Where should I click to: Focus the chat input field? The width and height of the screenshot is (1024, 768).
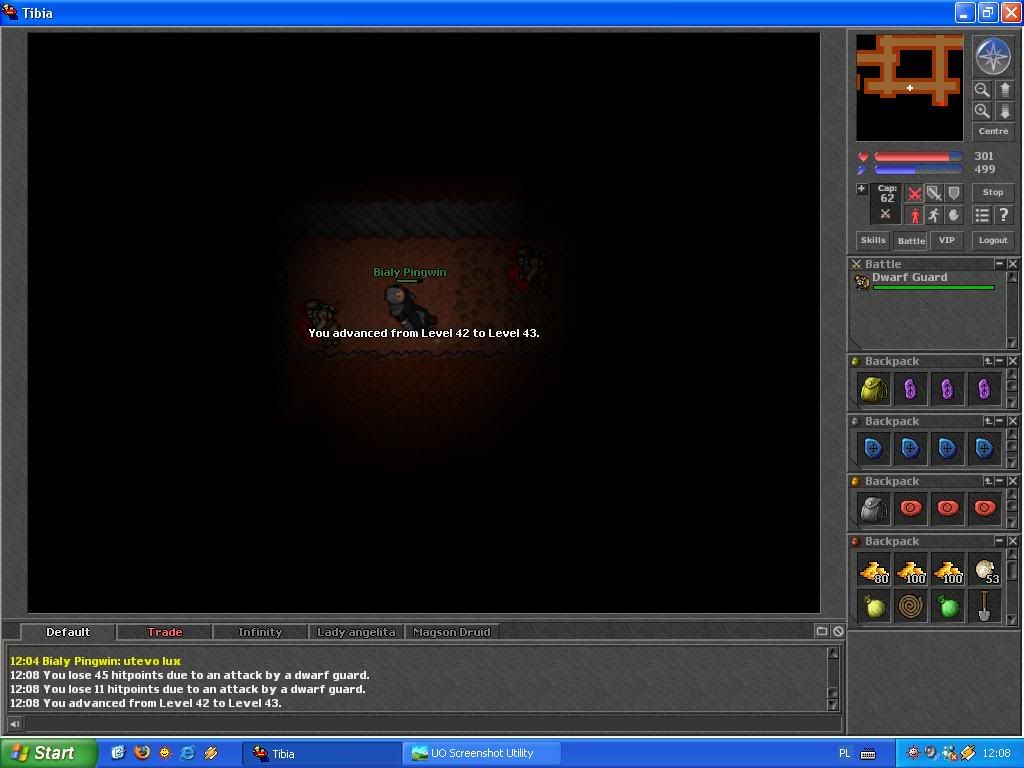coord(432,723)
